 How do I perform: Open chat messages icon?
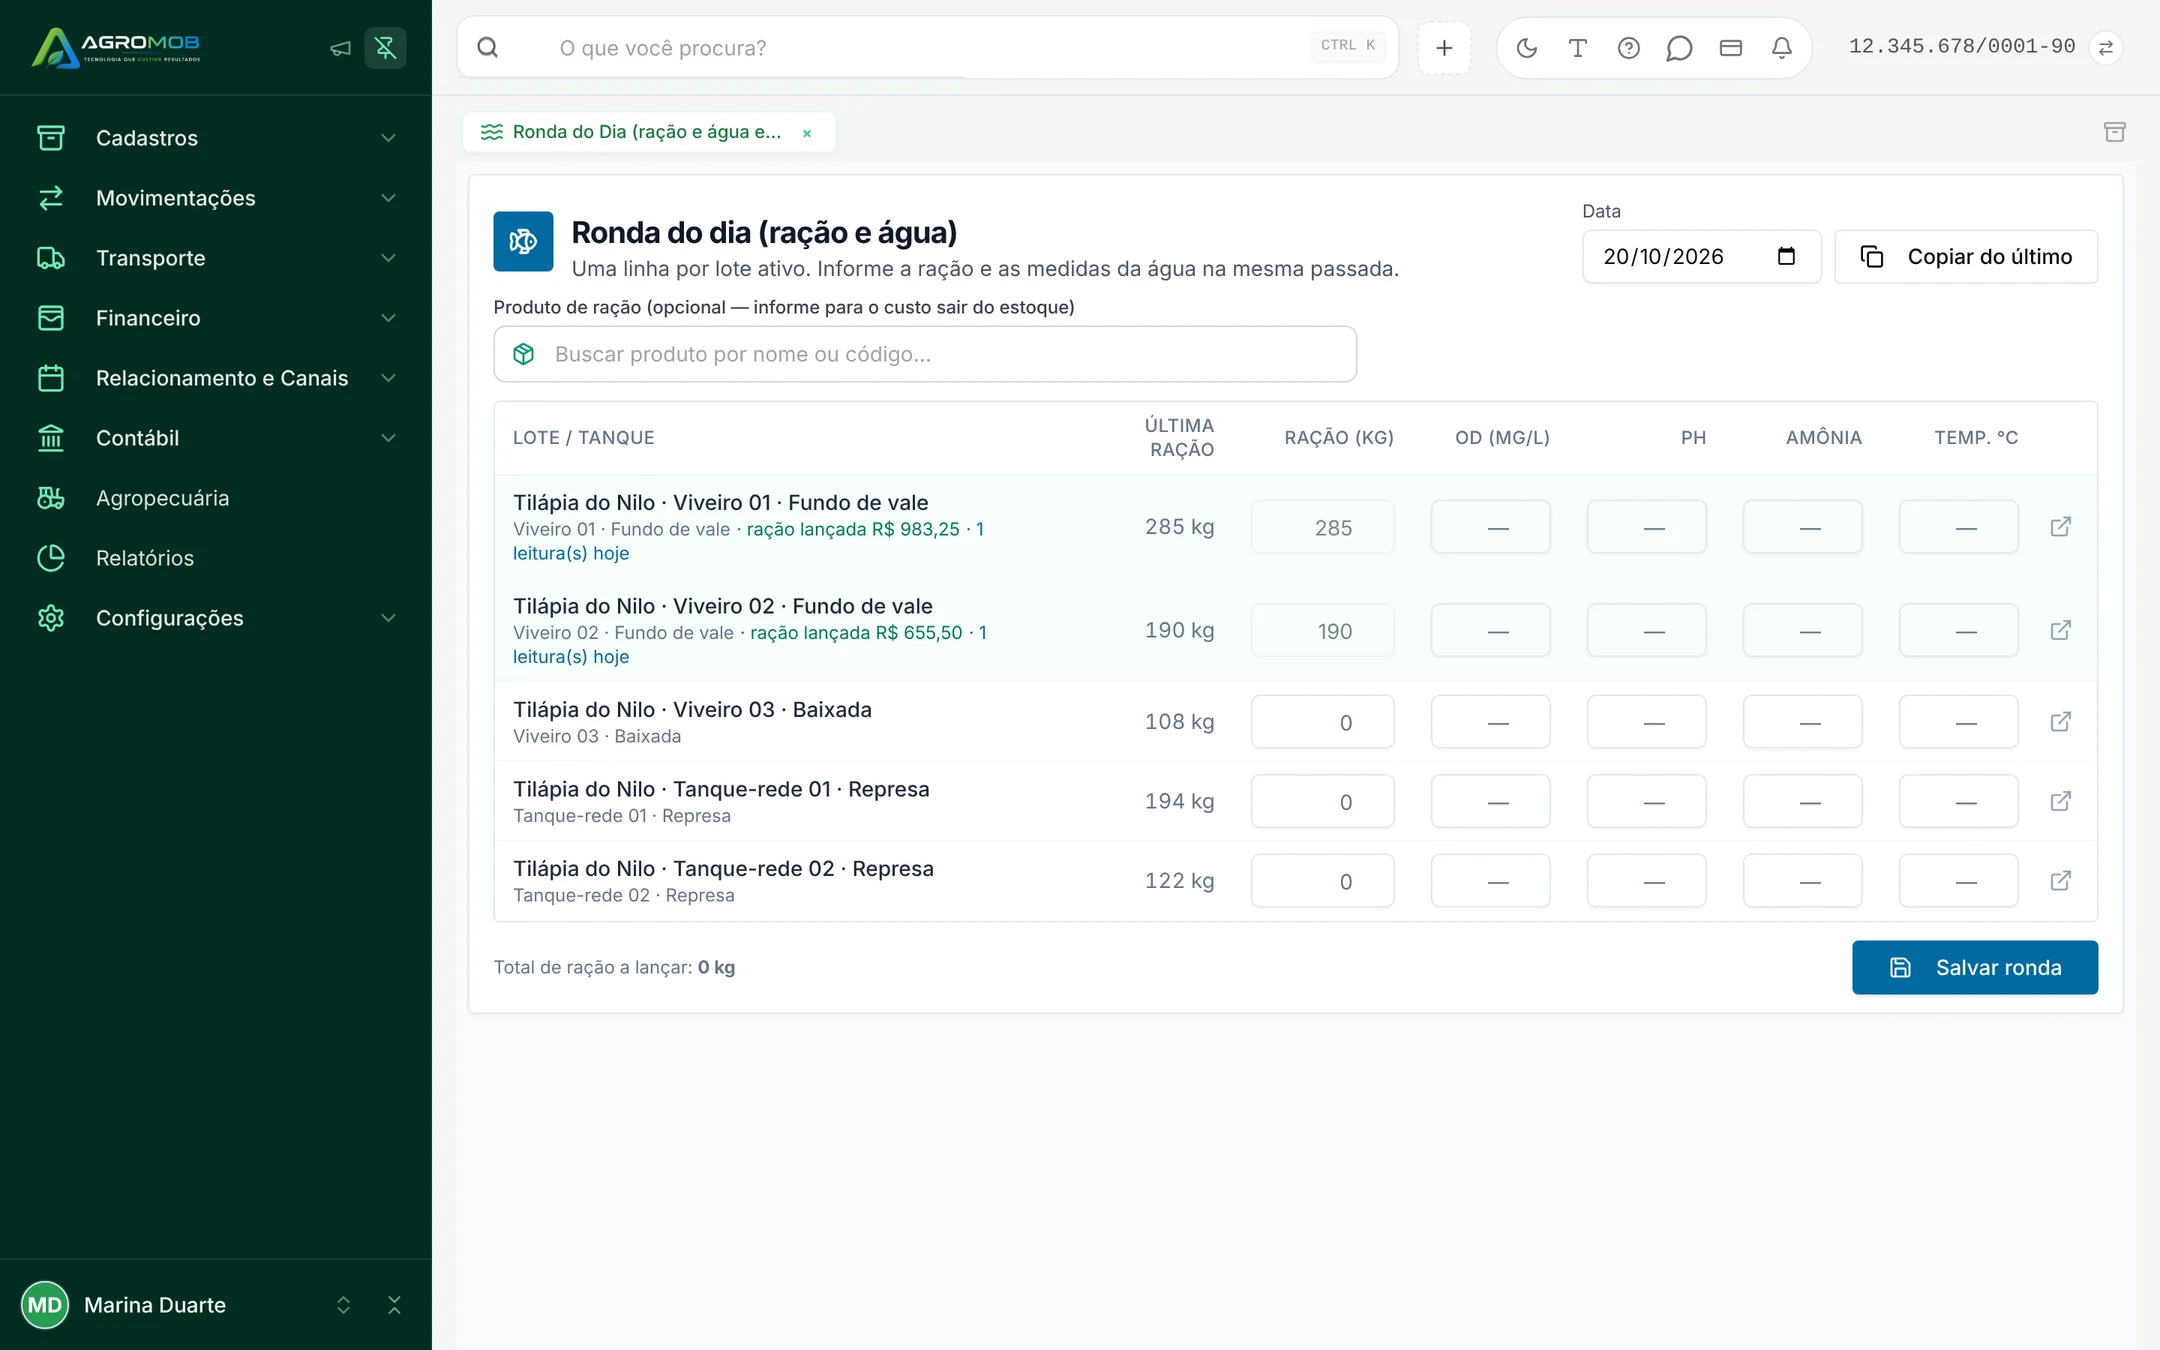pos(1679,47)
